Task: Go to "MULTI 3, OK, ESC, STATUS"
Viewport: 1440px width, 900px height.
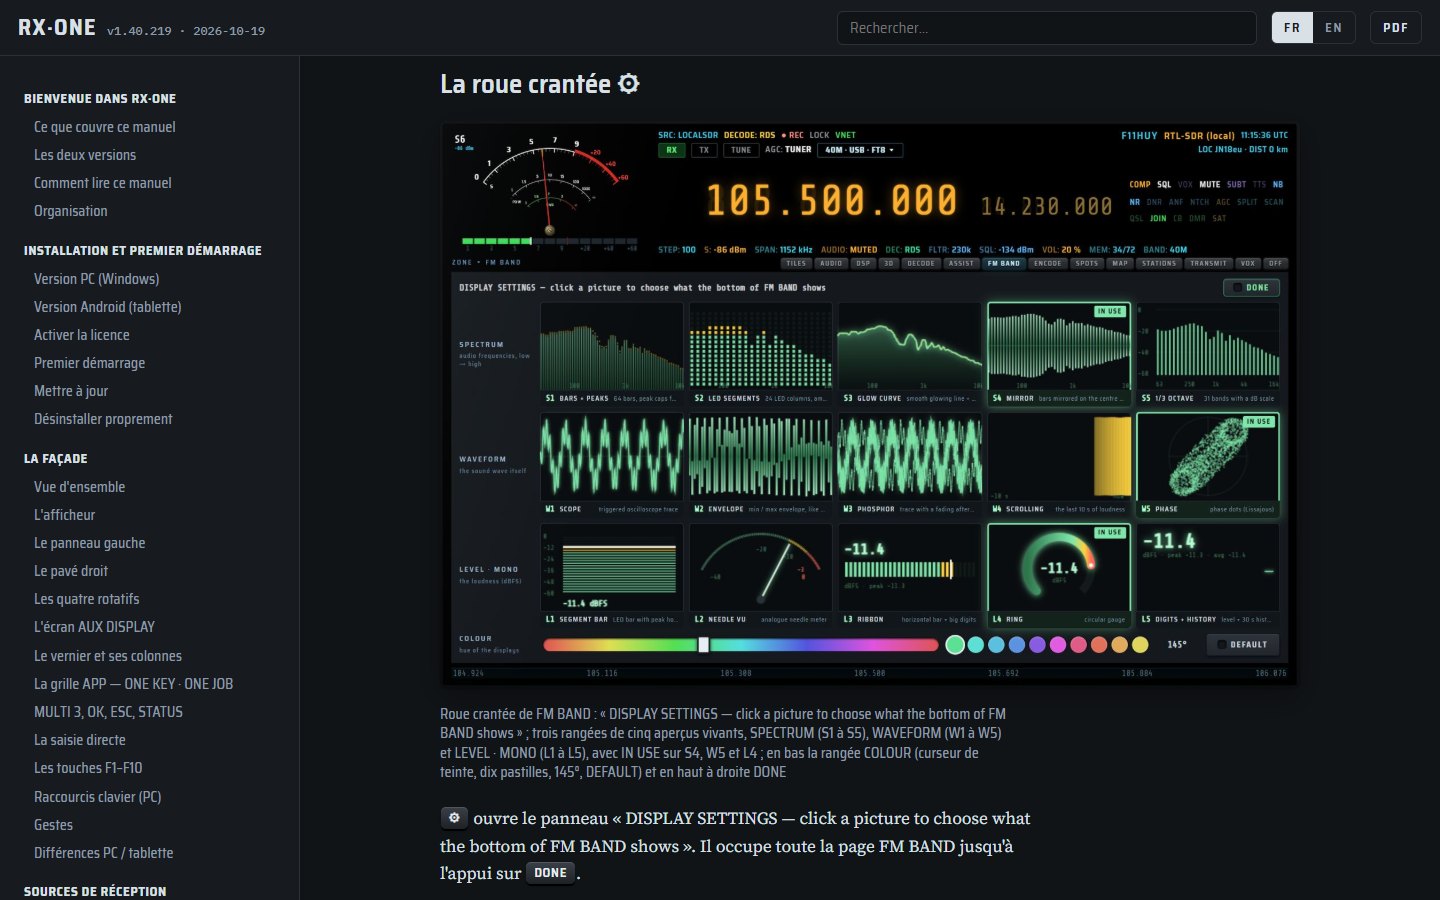Action: pos(109,712)
